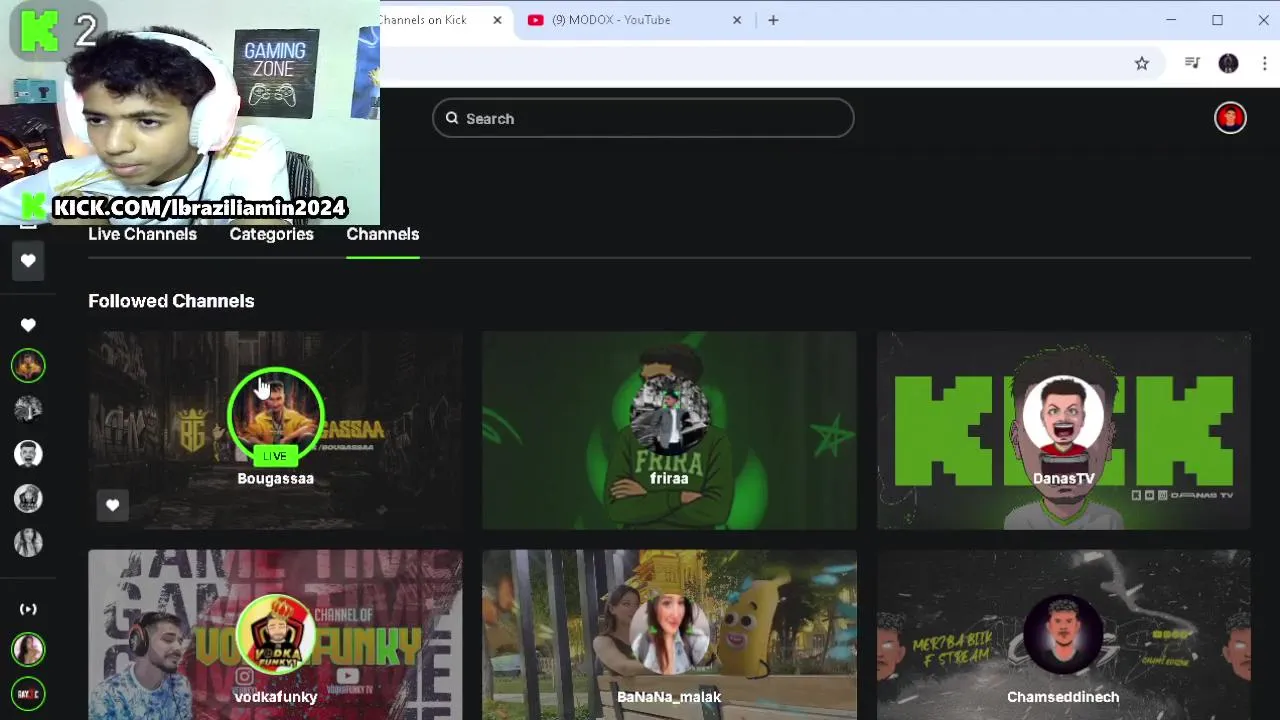Open Chrome three-dot menu
This screenshot has width=1280, height=720.
pyautogui.click(x=1265, y=63)
